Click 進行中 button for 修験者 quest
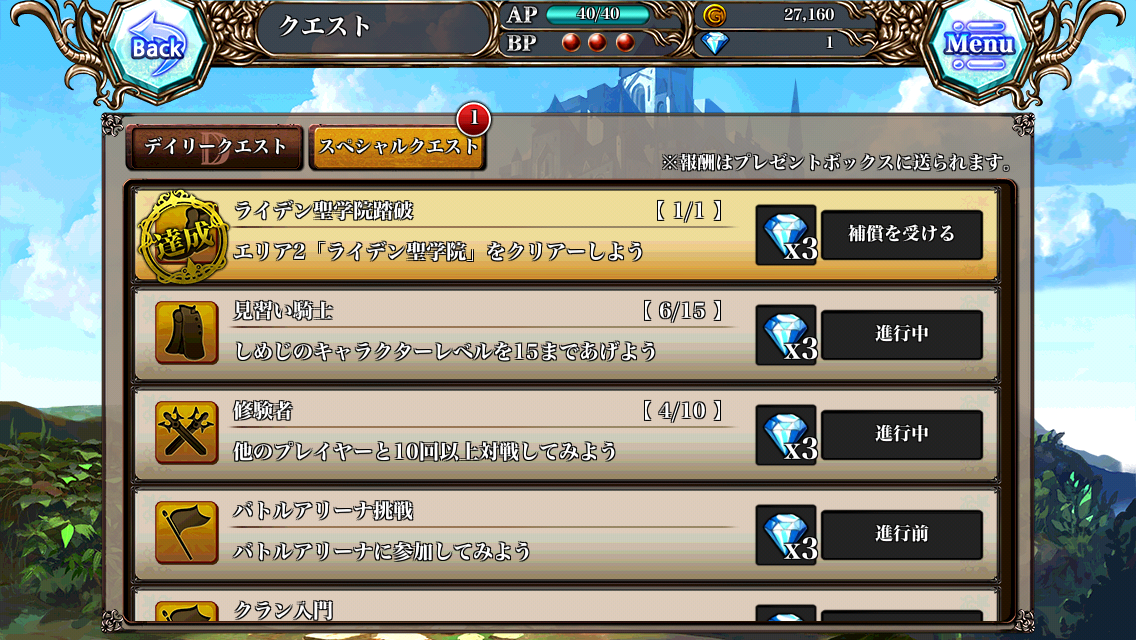Screen dimensions: 1136x640 901,435
